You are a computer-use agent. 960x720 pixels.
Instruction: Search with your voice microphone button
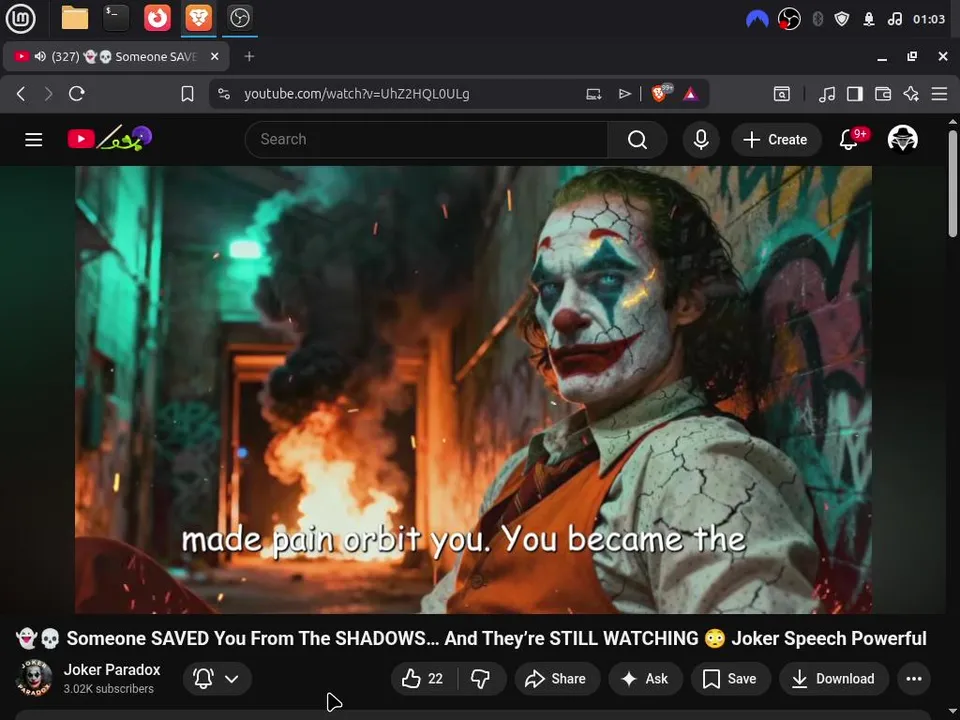[x=701, y=140]
